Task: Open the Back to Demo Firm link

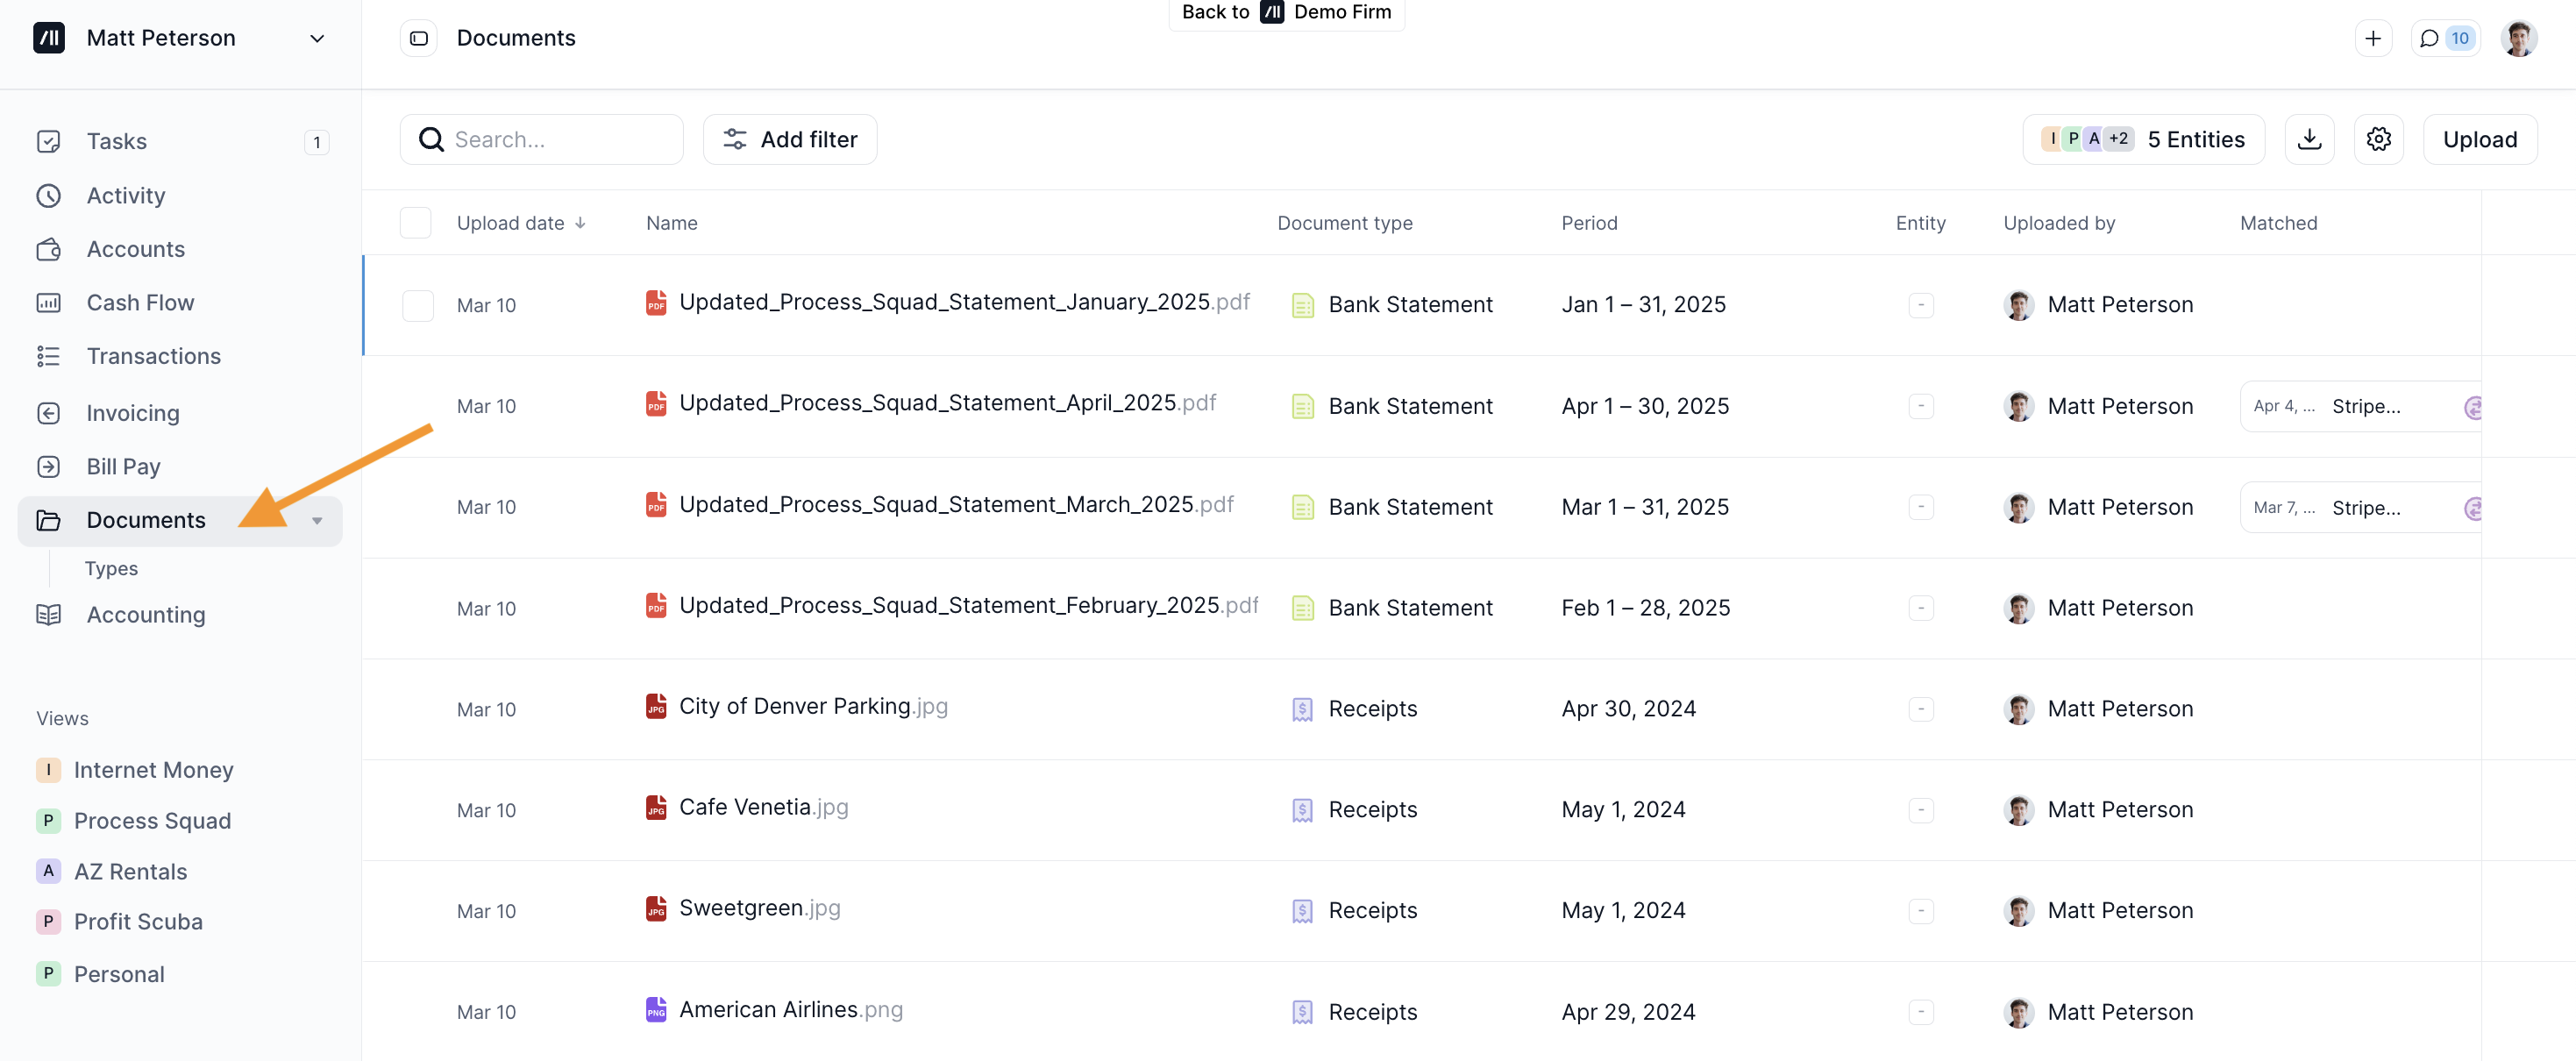Action: coord(1286,13)
